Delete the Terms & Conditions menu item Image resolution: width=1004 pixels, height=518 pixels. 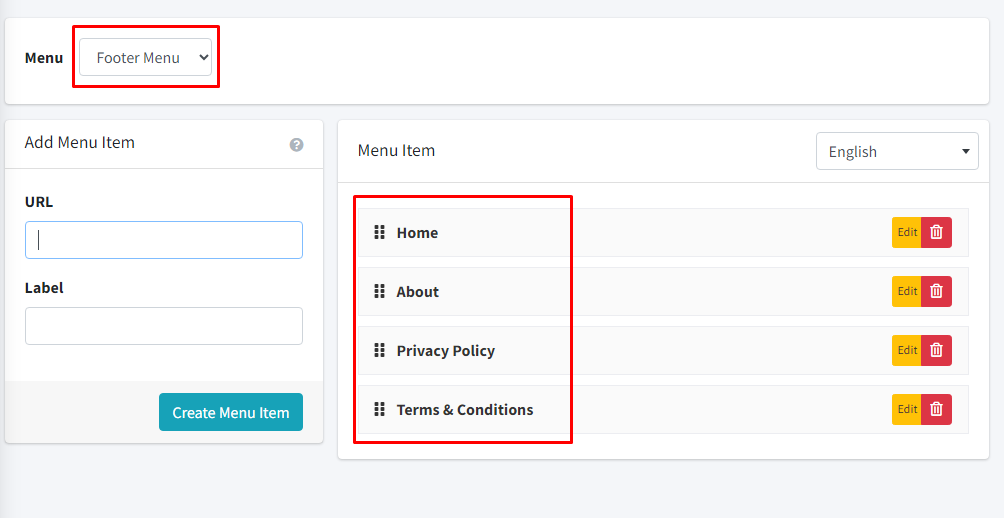click(936, 410)
